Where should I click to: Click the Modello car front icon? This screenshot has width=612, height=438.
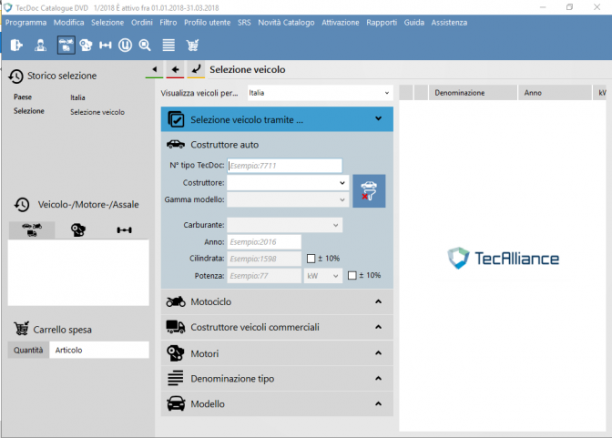click(x=176, y=404)
